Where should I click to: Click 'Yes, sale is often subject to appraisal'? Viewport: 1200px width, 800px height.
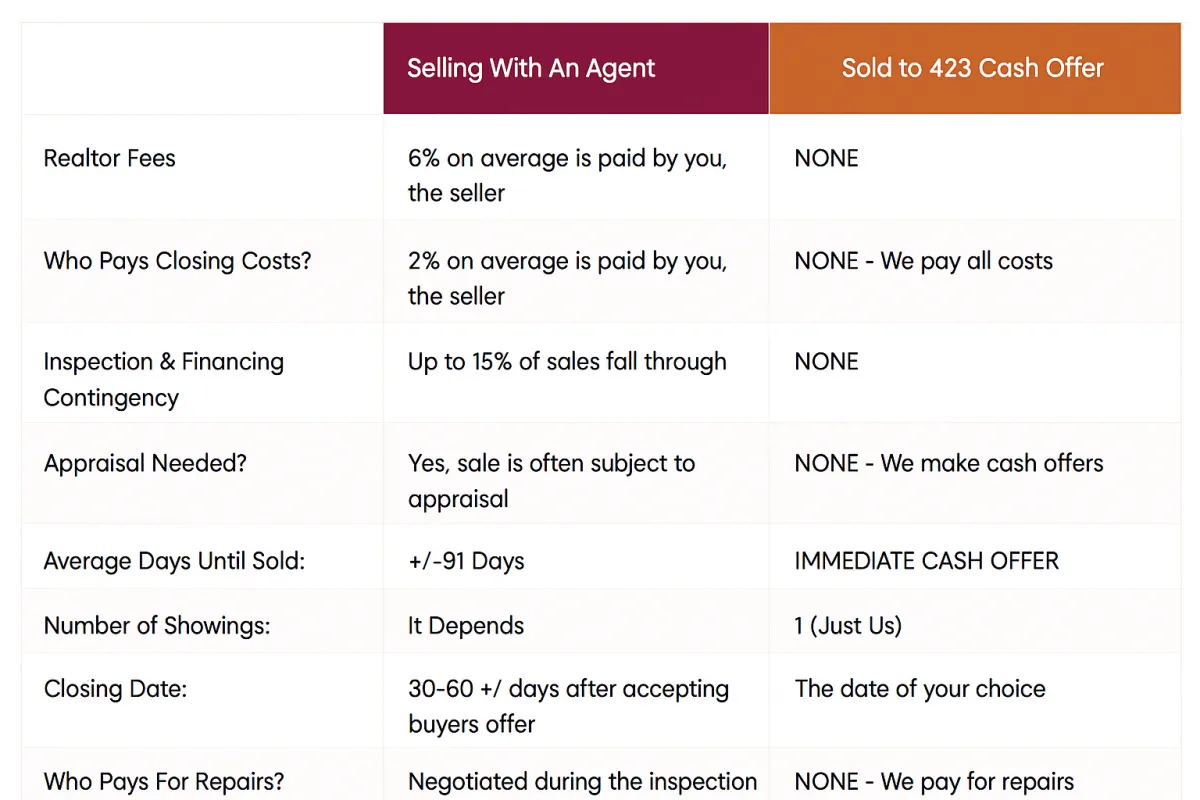(552, 481)
